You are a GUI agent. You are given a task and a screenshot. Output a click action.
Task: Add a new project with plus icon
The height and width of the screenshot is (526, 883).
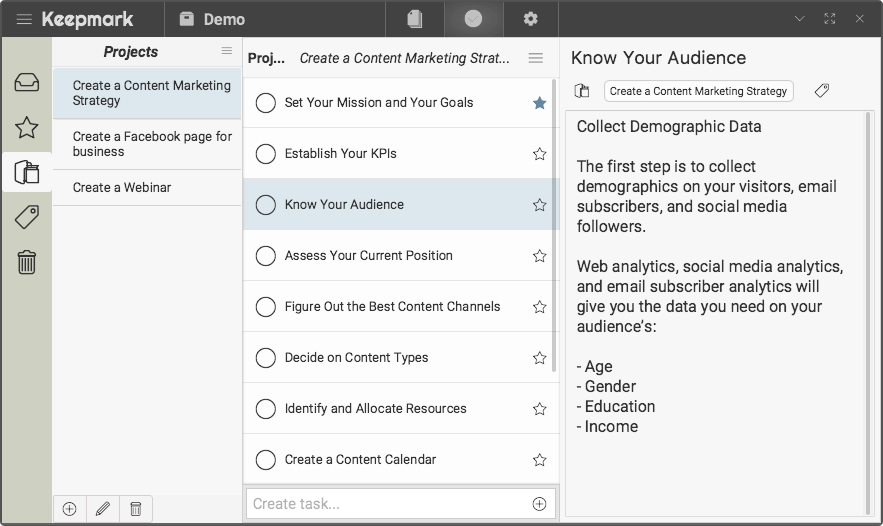coord(69,508)
